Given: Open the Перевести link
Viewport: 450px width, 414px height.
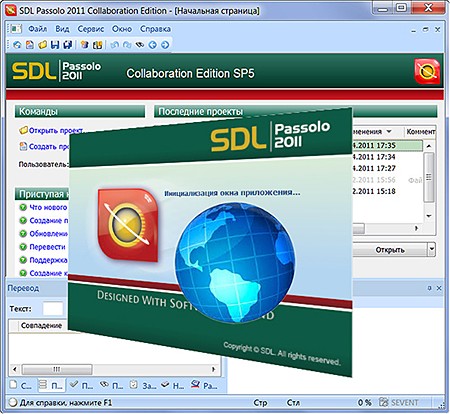Looking at the screenshot, I should click(47, 247).
